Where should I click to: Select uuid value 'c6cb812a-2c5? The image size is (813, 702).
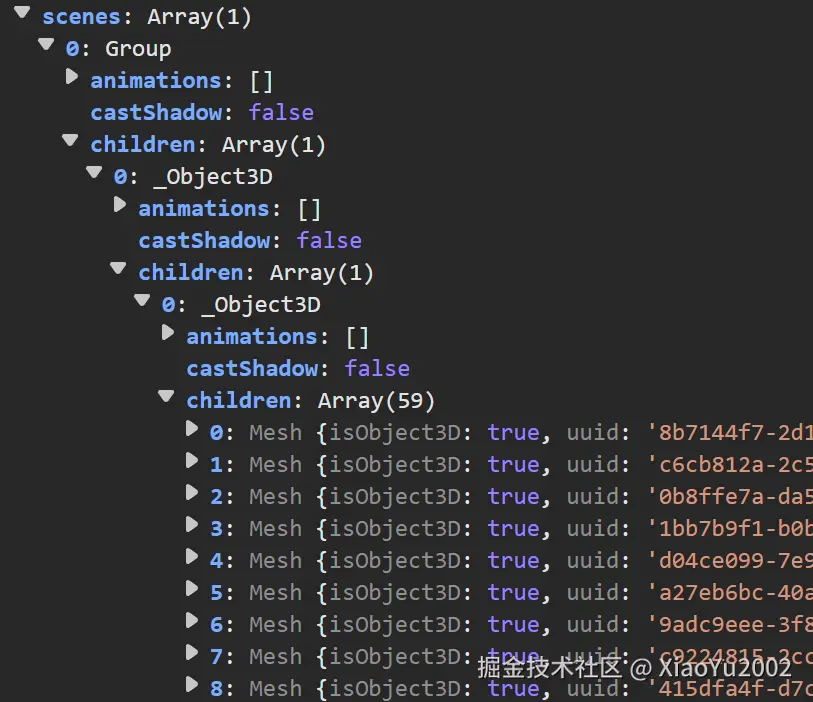tap(731, 465)
